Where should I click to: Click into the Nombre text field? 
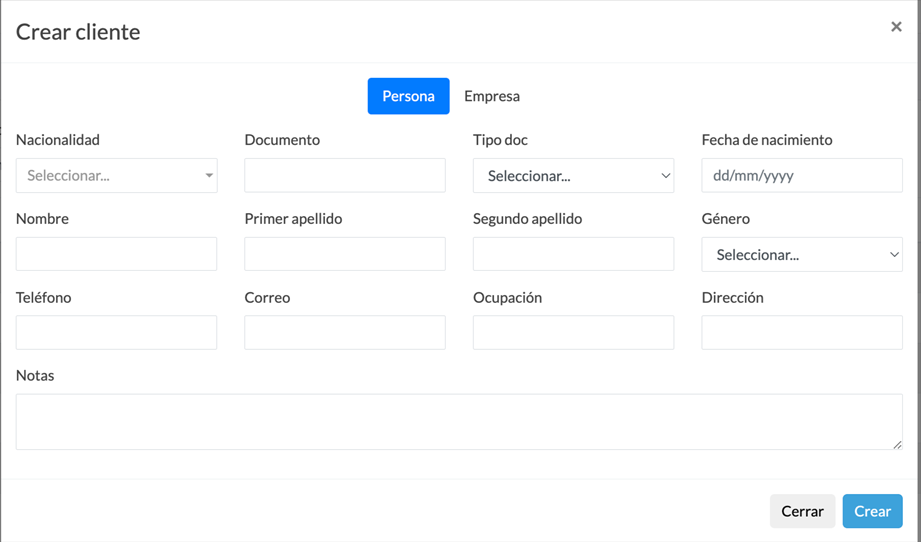(116, 254)
